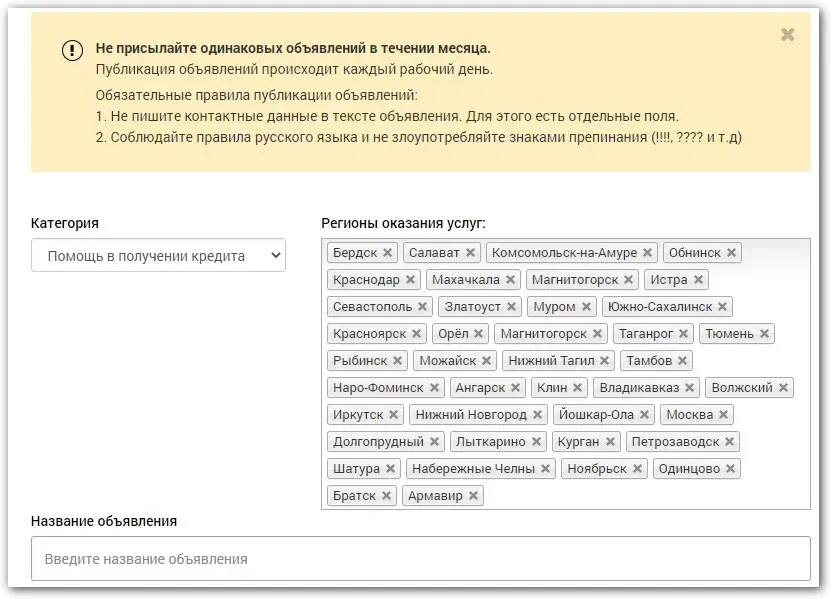Screen dimensions: 831x599
Task: Delete the Махачкала tag
Action: tap(510, 280)
